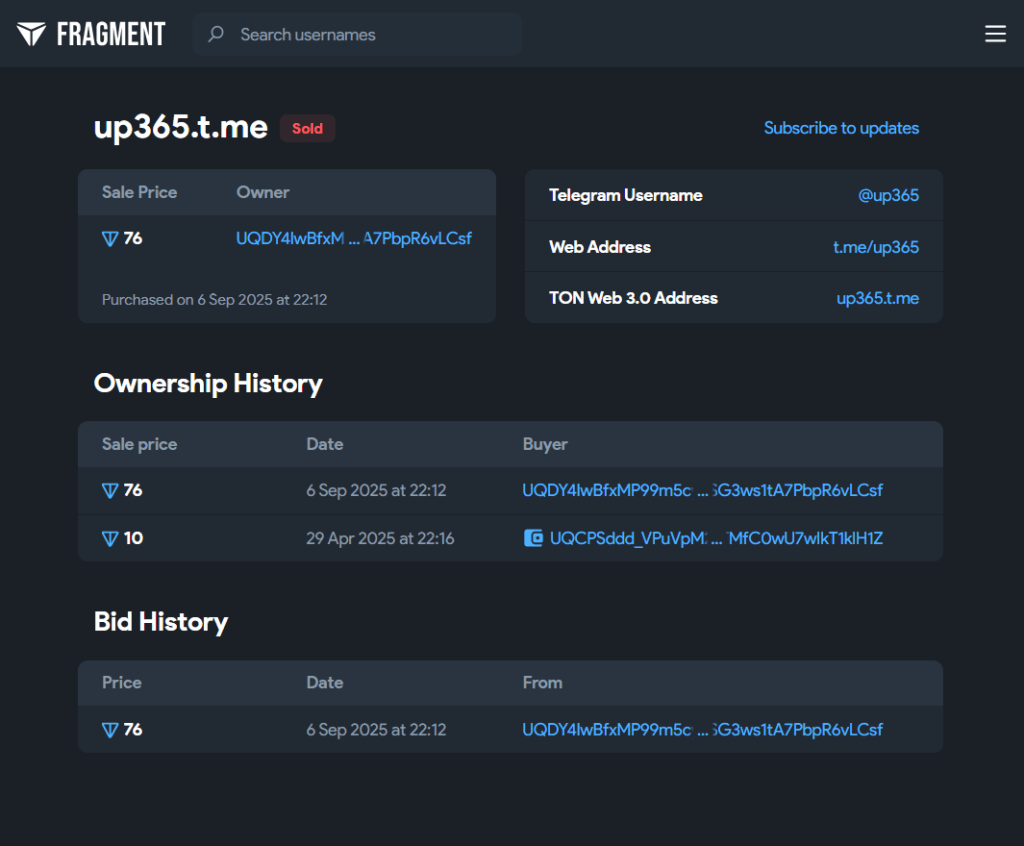Open the @up365 Telegram username link

[888, 195]
